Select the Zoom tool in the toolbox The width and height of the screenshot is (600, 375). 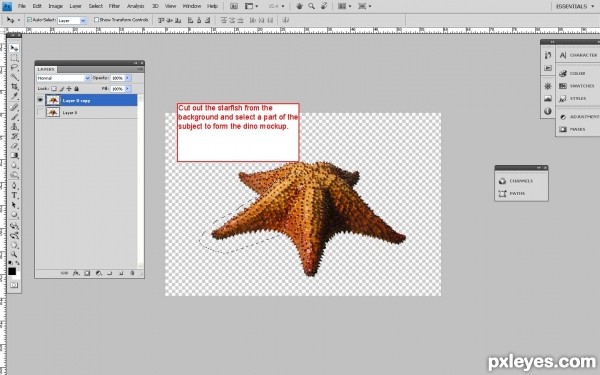14,254
